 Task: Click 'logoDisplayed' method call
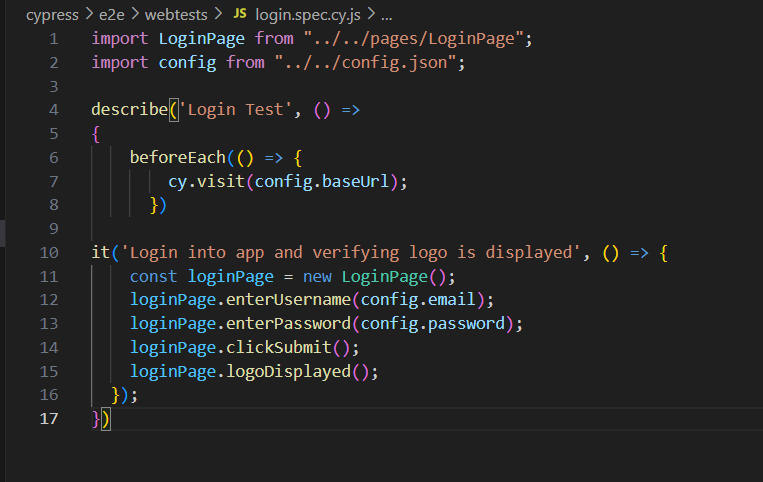288,372
